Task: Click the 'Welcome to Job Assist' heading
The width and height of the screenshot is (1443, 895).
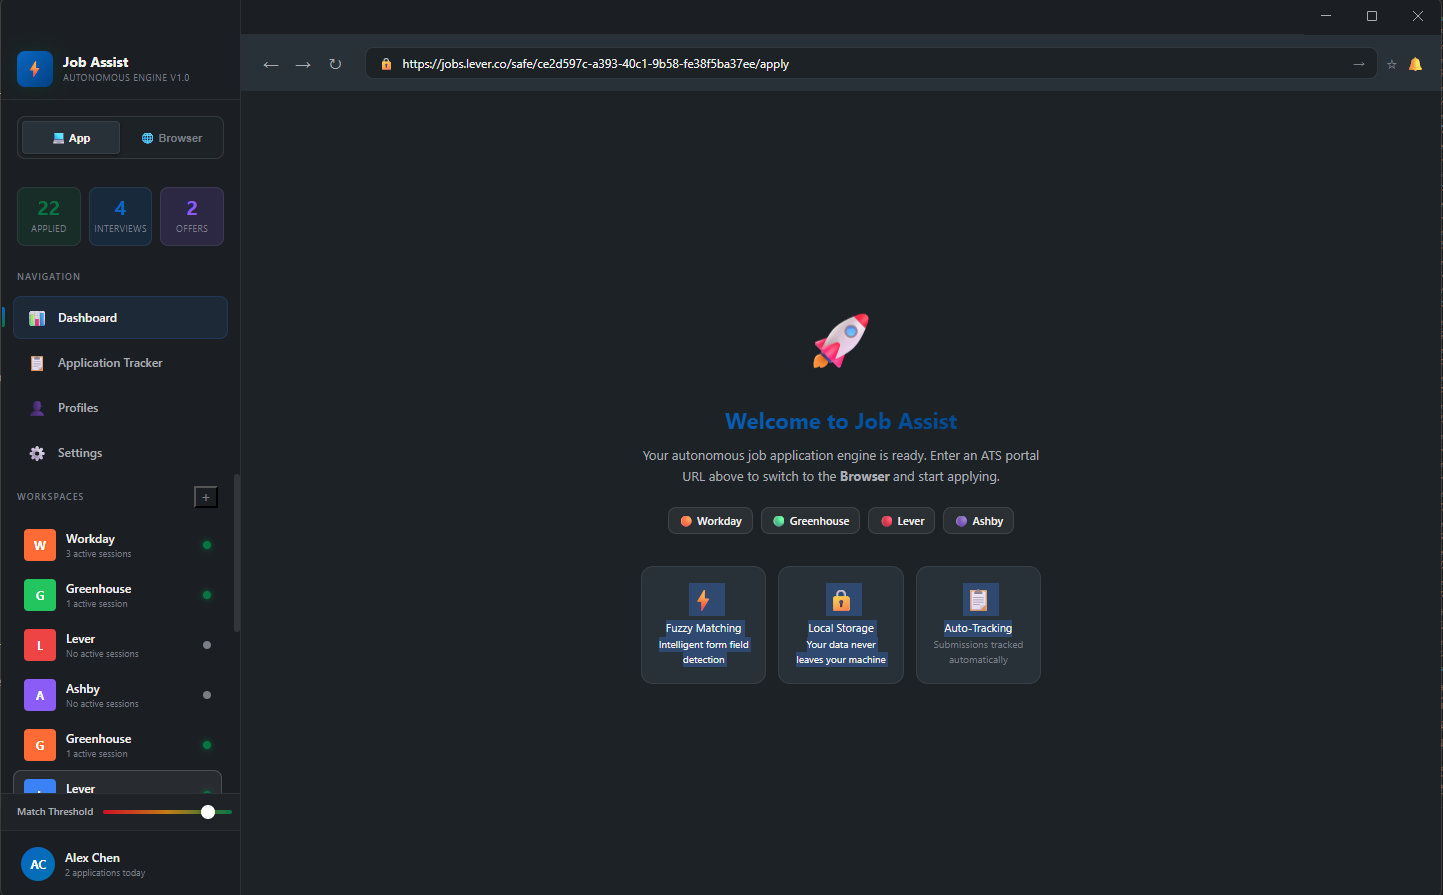Action: [841, 421]
